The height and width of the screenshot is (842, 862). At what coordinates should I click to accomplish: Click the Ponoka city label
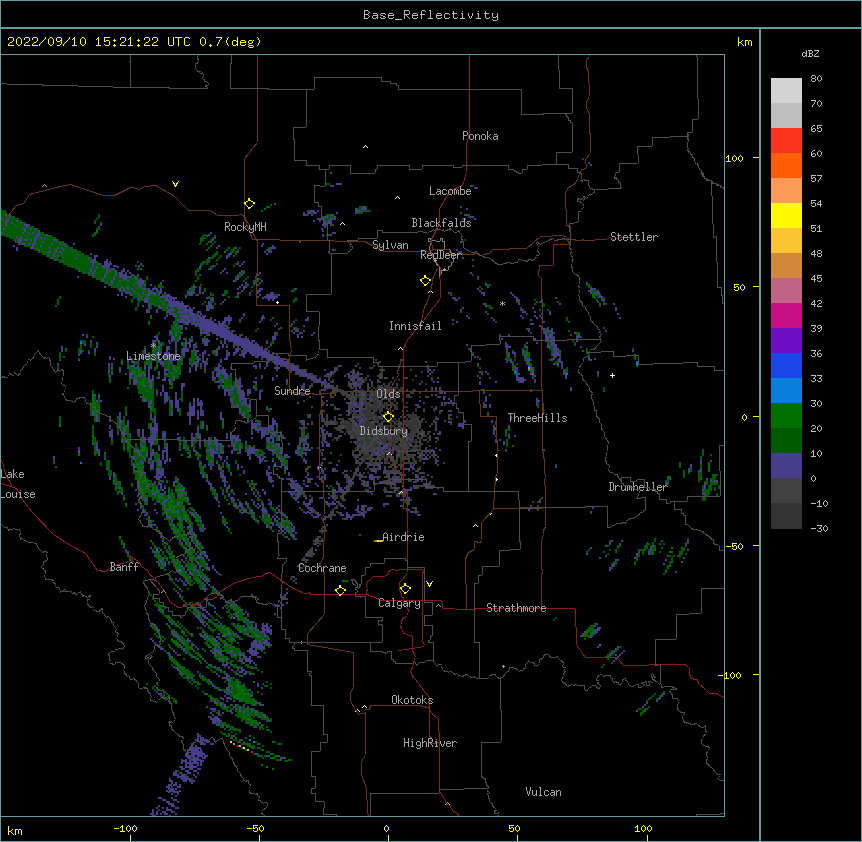[x=480, y=136]
